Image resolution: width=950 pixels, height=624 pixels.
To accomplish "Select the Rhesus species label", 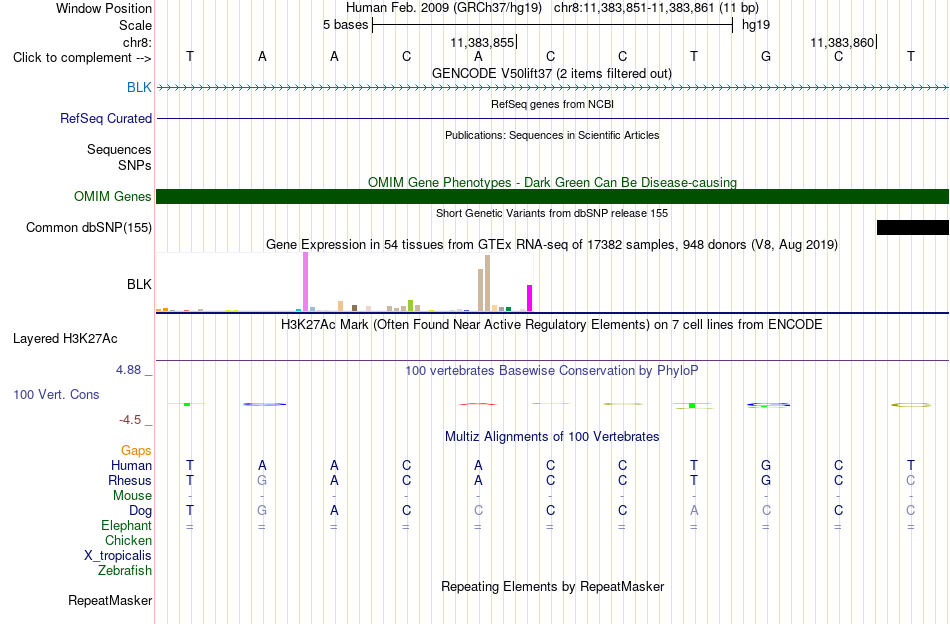I will [x=130, y=480].
